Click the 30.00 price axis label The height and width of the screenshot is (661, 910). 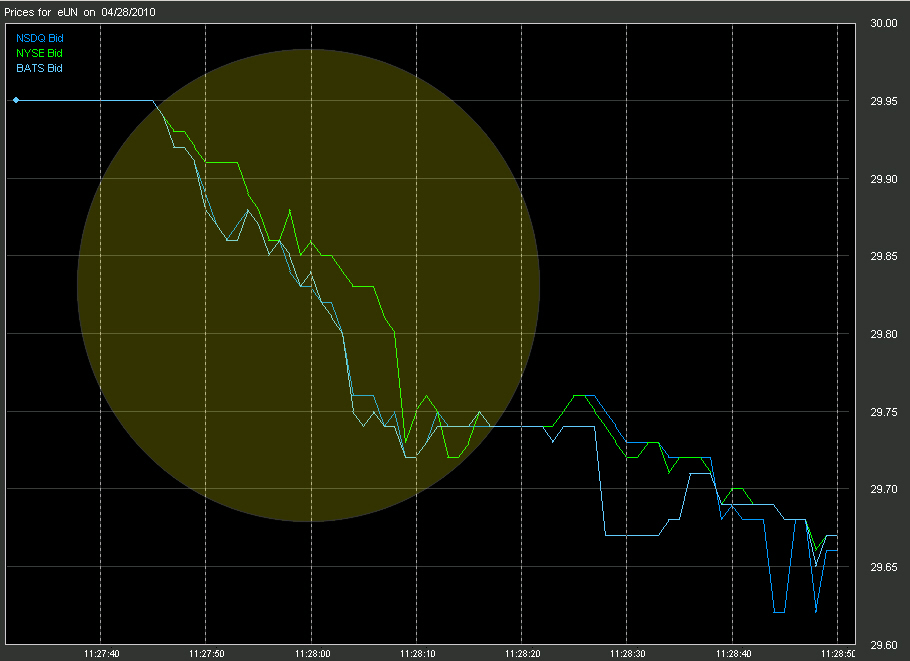tap(883, 23)
